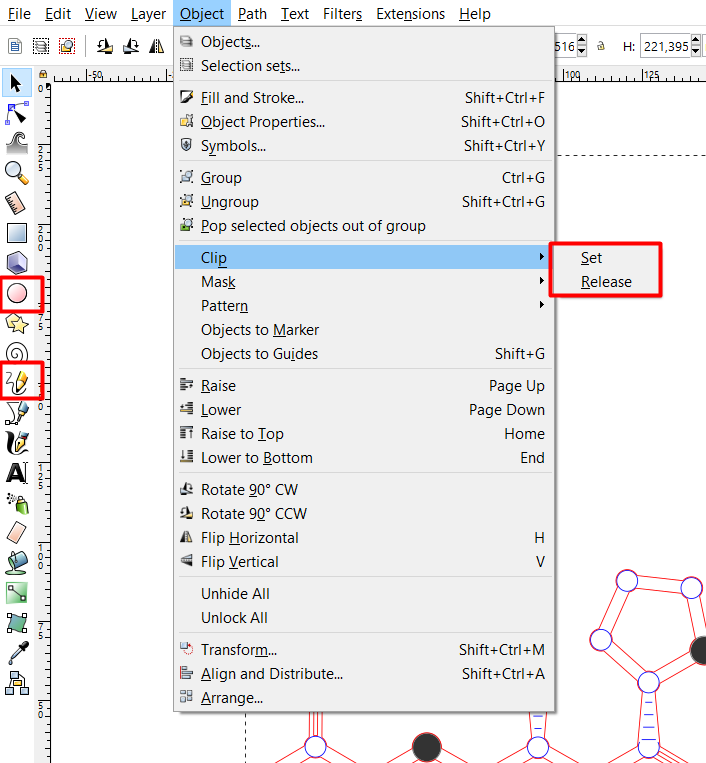Image resolution: width=706 pixels, height=763 pixels.
Task: Click select all in all layers icon
Action: point(41,46)
